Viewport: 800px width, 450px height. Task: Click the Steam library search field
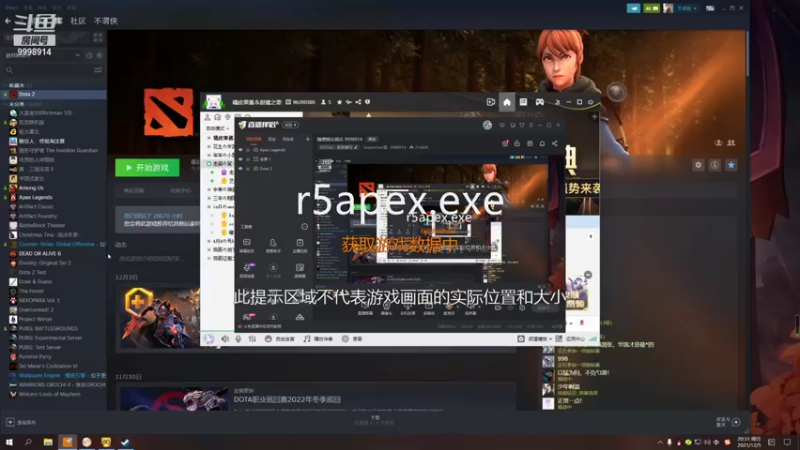[x=48, y=70]
